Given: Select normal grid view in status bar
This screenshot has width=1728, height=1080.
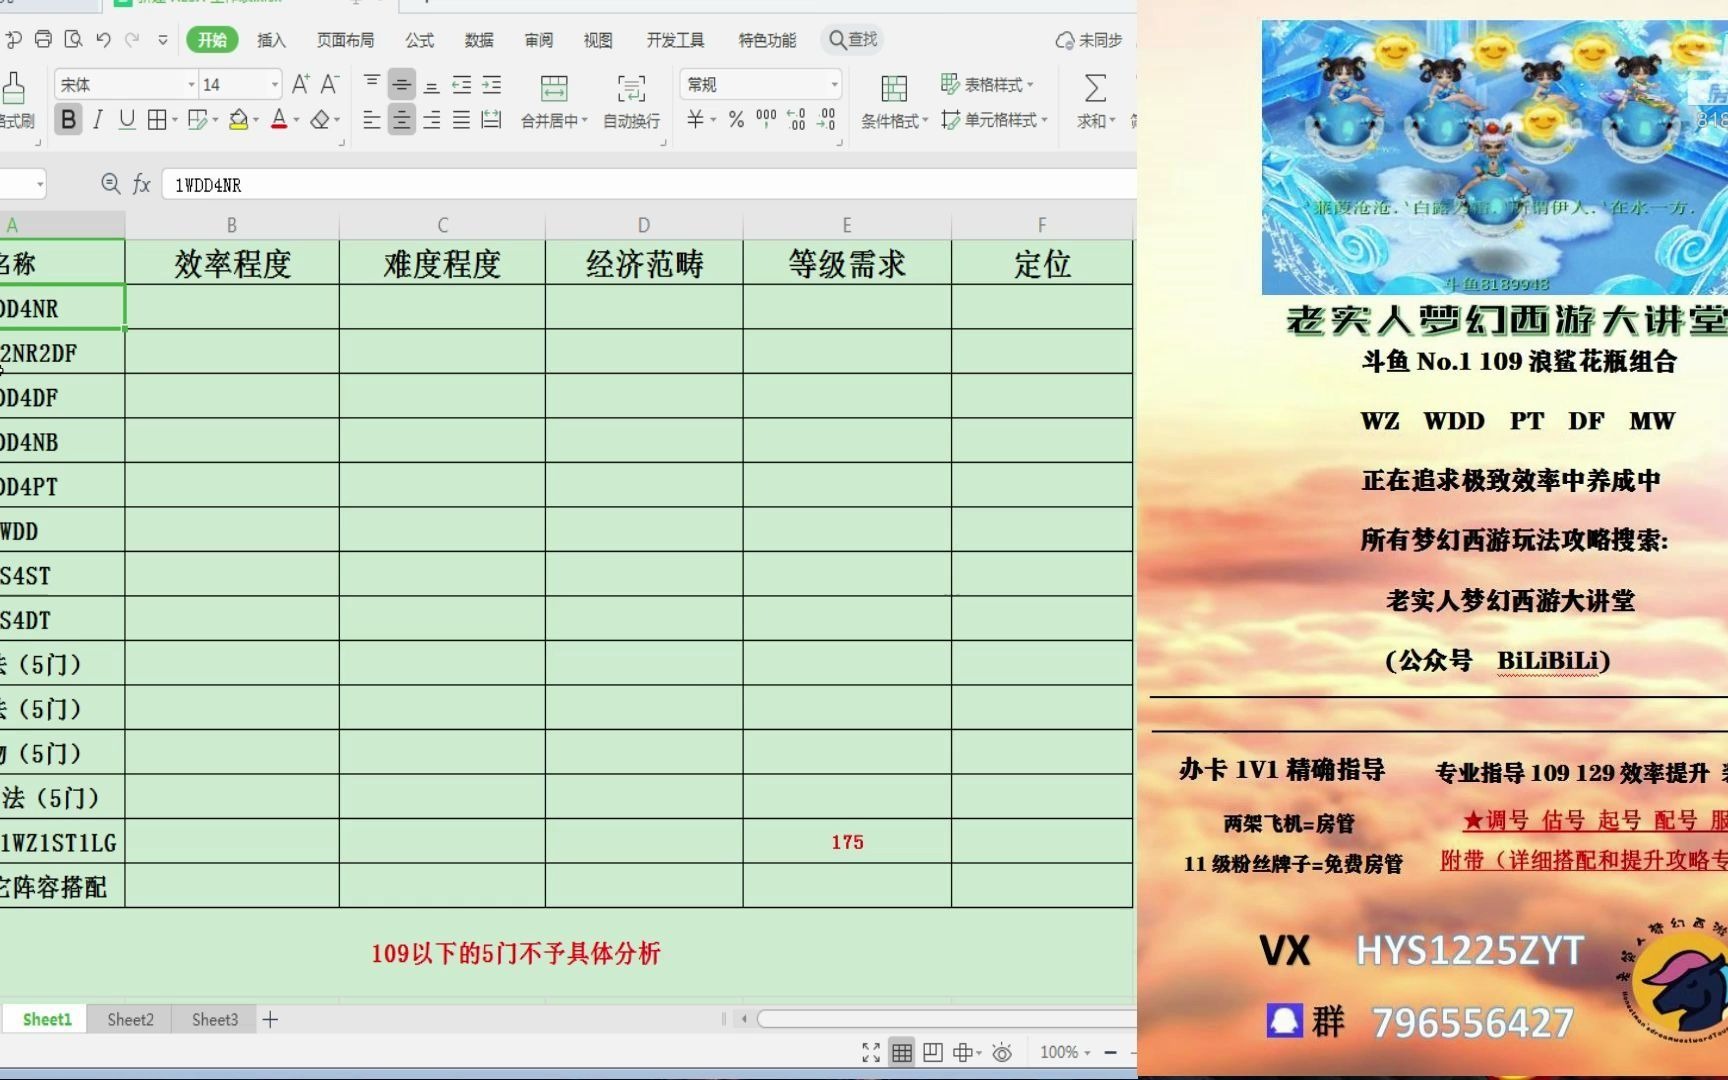Looking at the screenshot, I should pyautogui.click(x=902, y=1052).
